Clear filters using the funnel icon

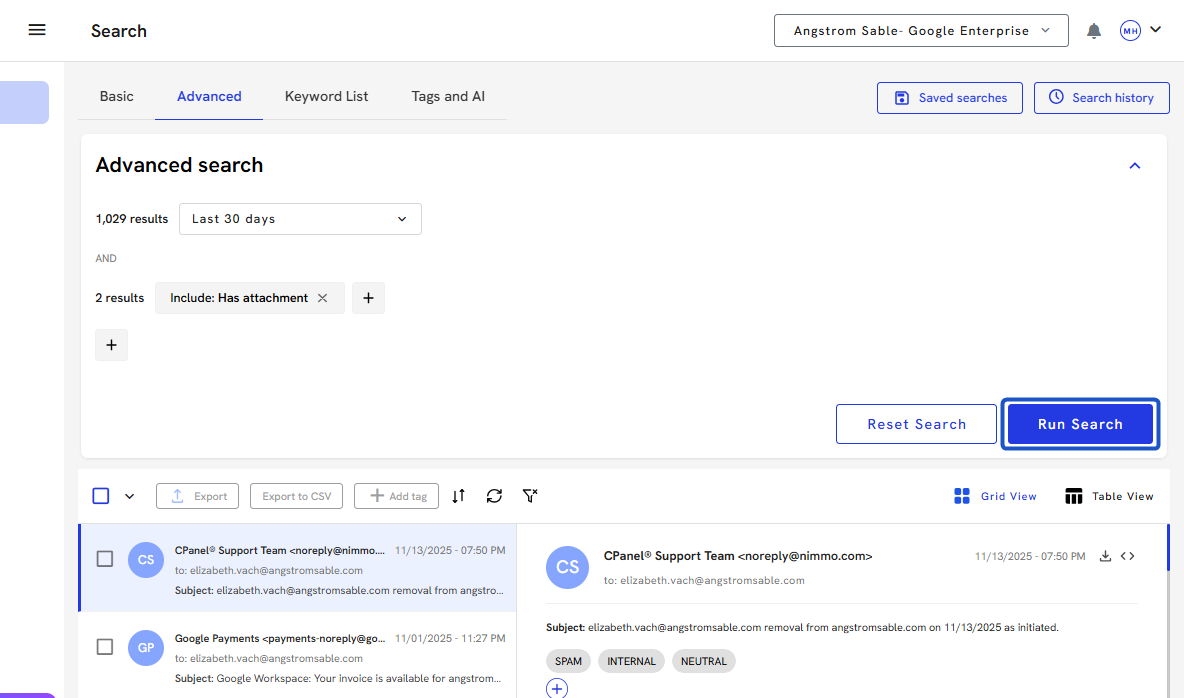click(x=530, y=496)
